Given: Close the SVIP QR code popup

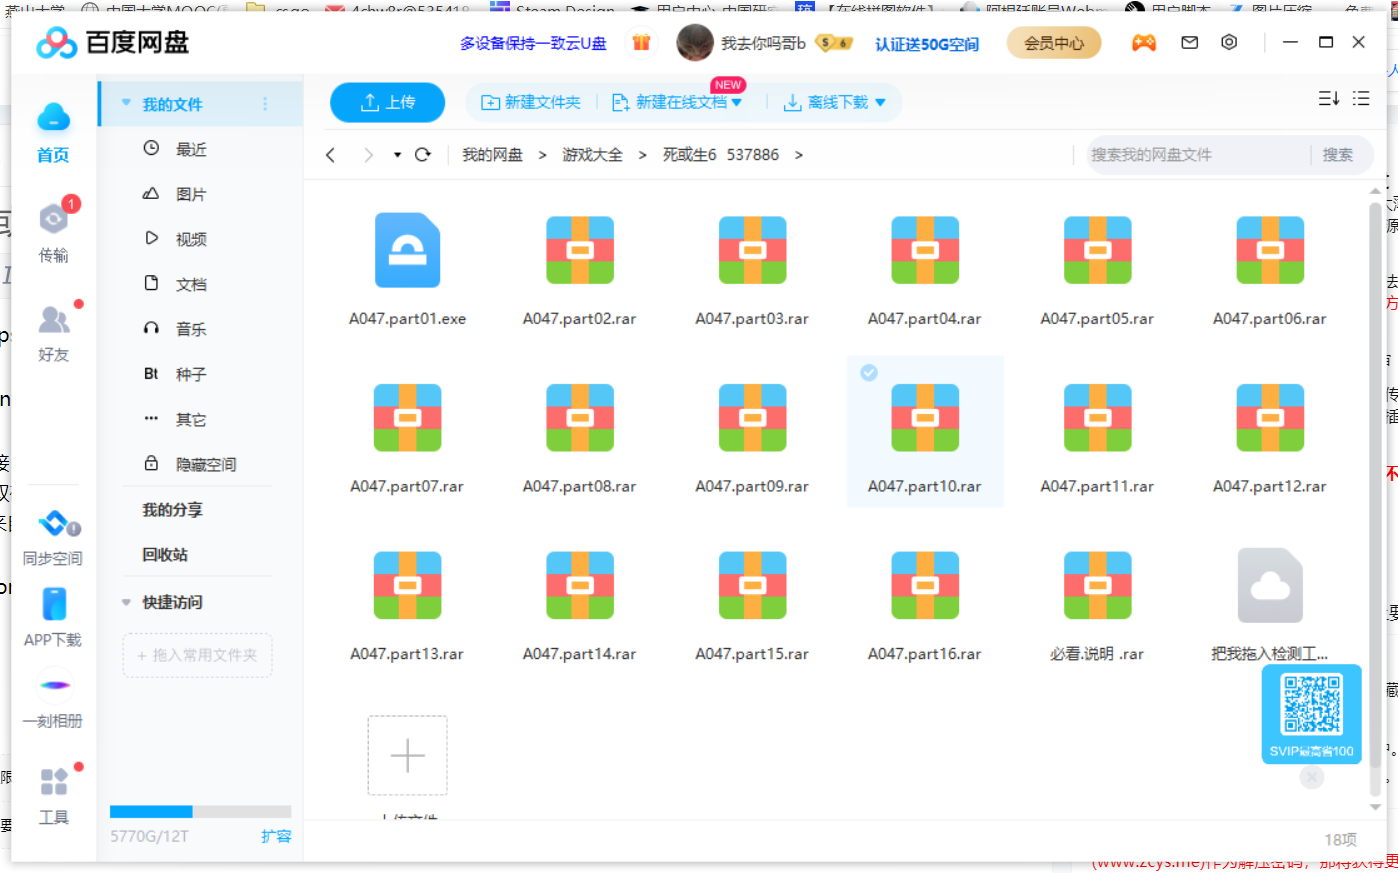Looking at the screenshot, I should [1312, 777].
